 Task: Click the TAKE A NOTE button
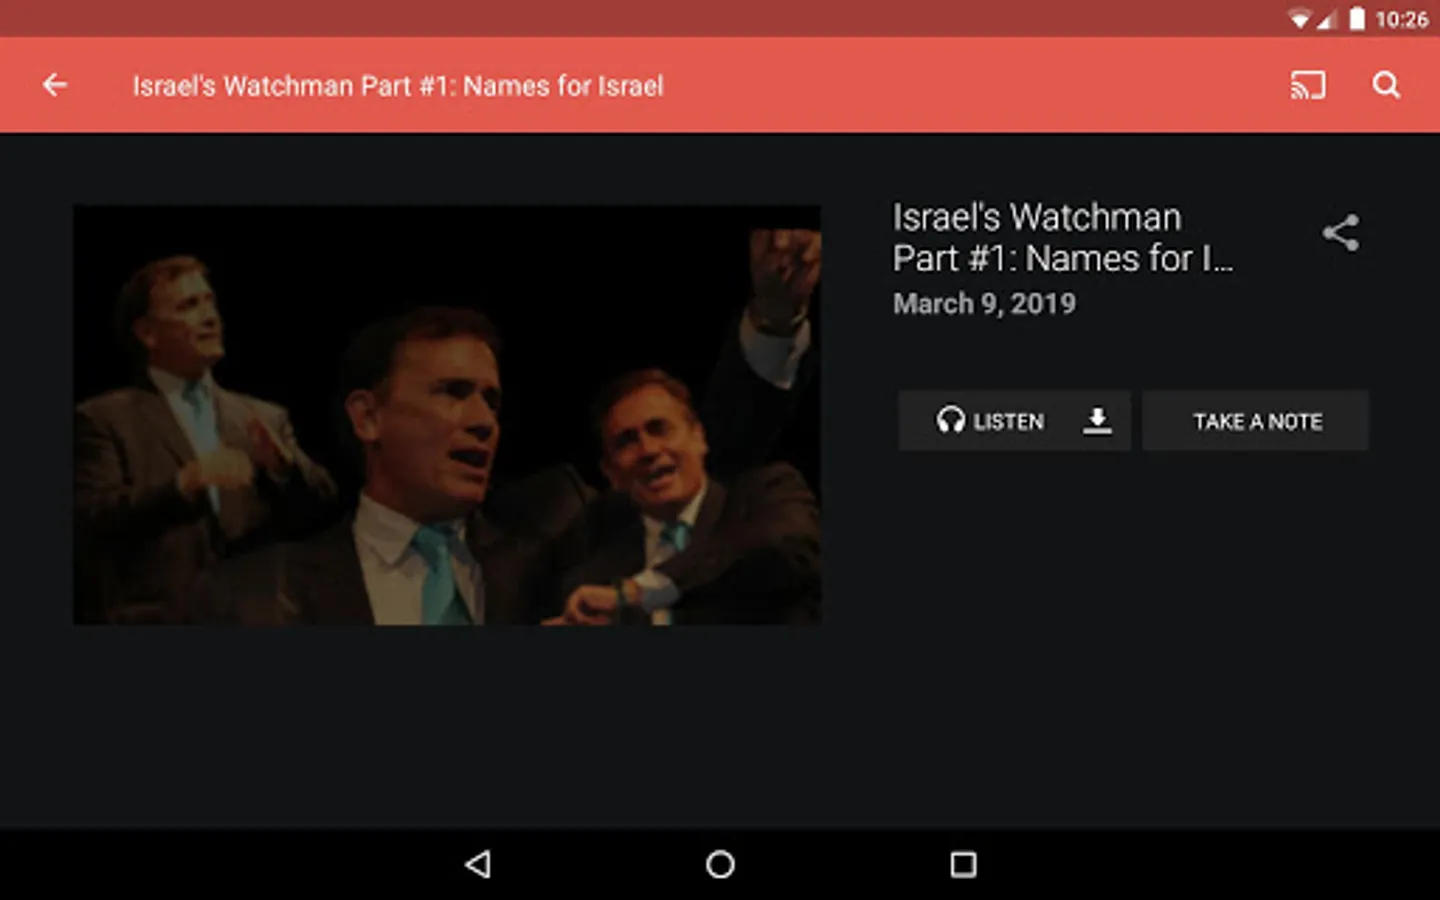coord(1256,421)
